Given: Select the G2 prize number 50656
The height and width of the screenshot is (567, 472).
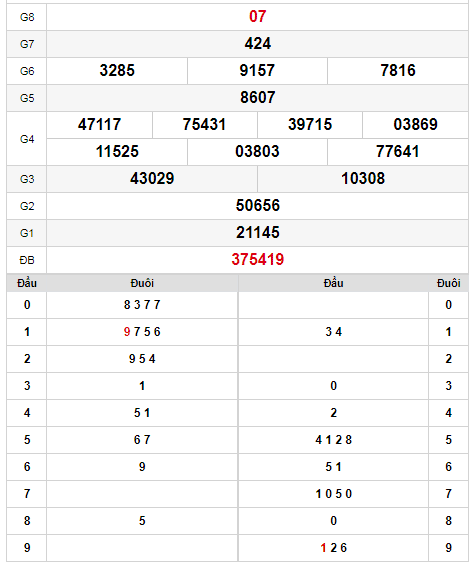Looking at the screenshot, I should [258, 206].
